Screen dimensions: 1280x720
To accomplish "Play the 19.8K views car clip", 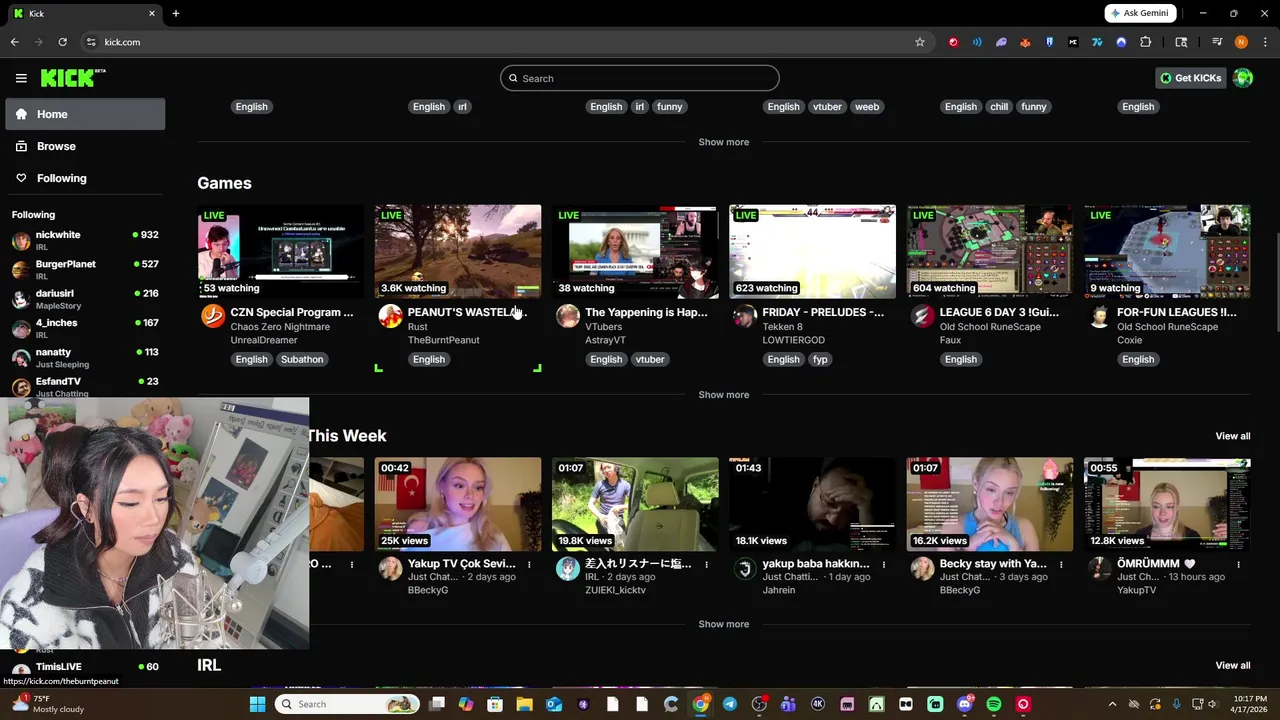I will (x=635, y=504).
